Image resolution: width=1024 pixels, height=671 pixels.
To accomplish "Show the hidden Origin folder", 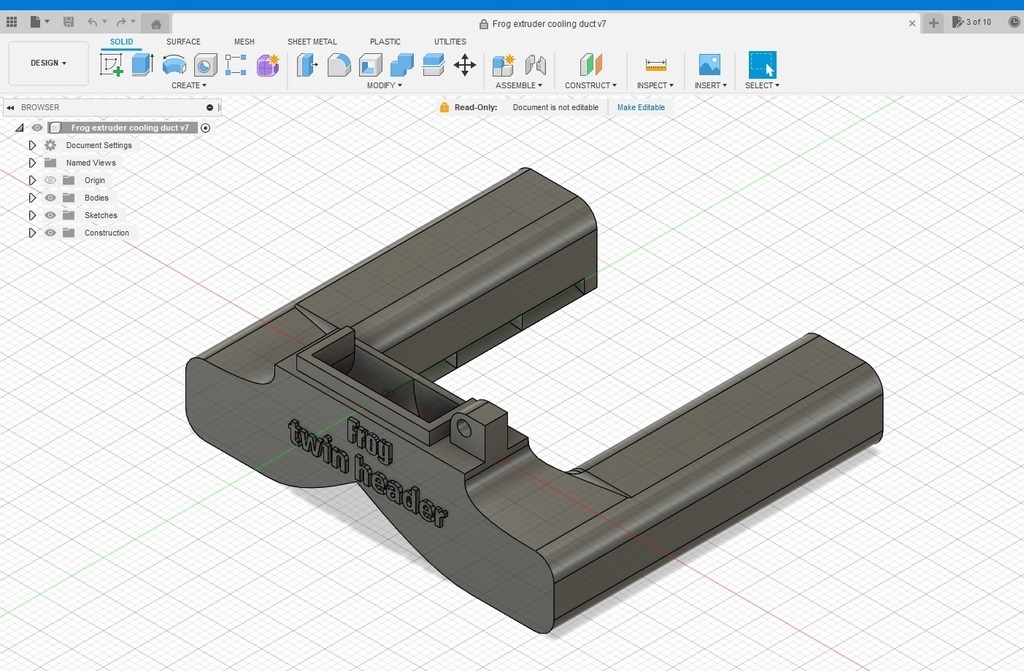I will click(50, 180).
